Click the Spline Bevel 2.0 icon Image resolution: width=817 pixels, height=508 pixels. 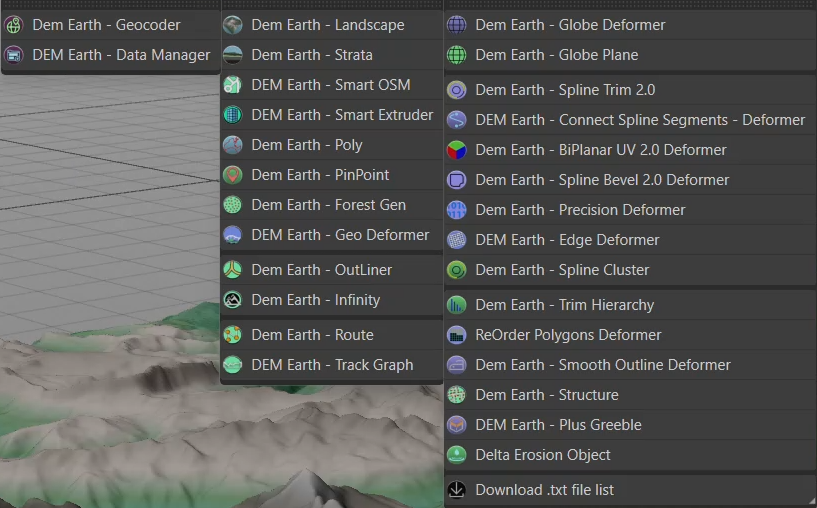click(x=457, y=180)
